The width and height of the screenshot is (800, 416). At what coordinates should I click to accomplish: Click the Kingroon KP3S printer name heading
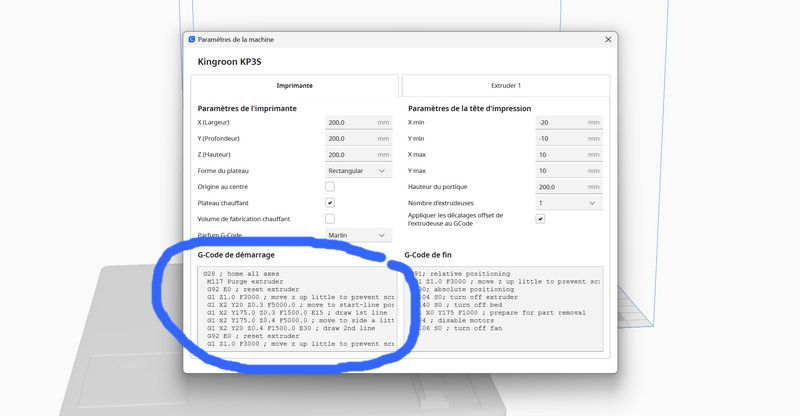coord(229,62)
